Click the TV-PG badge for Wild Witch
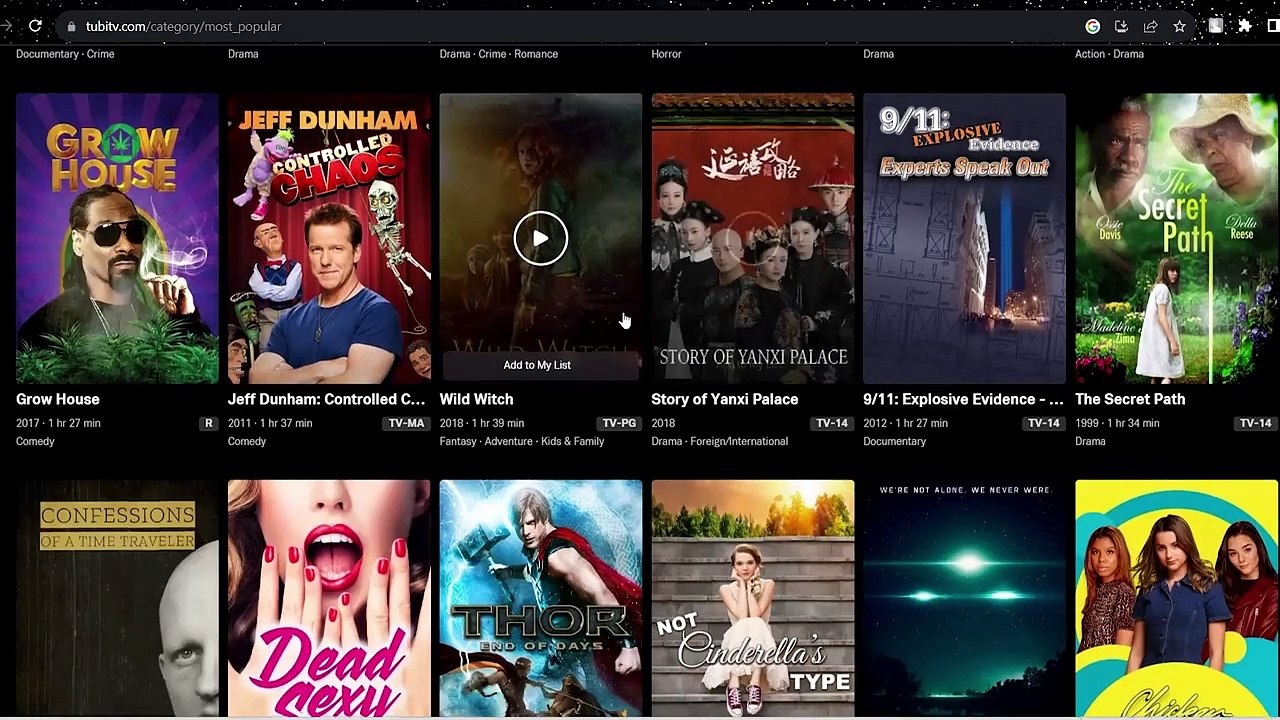Viewport: 1280px width, 720px height. coord(619,423)
